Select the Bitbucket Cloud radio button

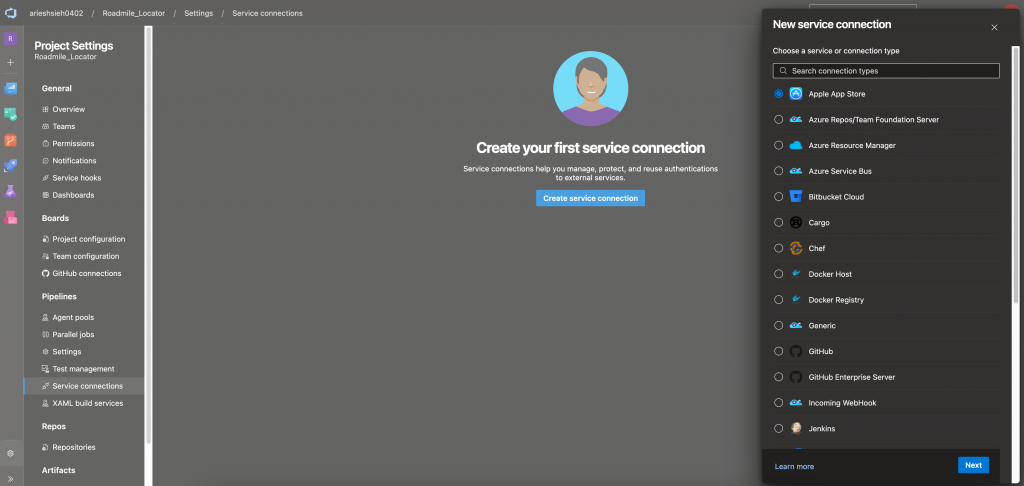pos(778,197)
